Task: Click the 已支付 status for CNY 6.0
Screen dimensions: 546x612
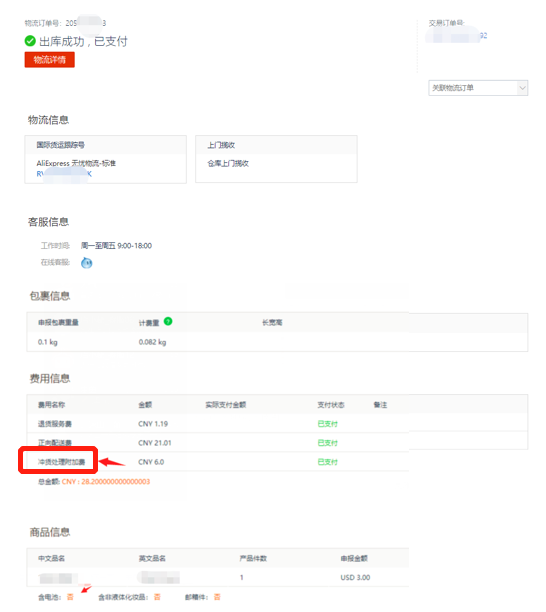Action: point(327,462)
